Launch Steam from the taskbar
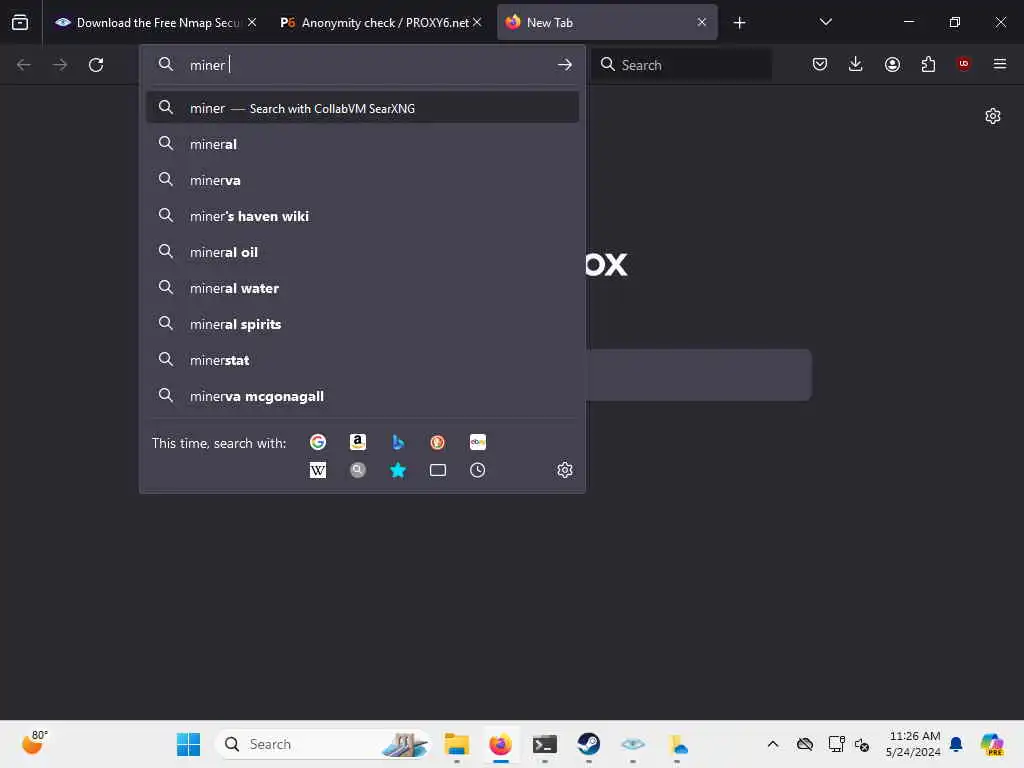The image size is (1024, 768). coord(588,744)
